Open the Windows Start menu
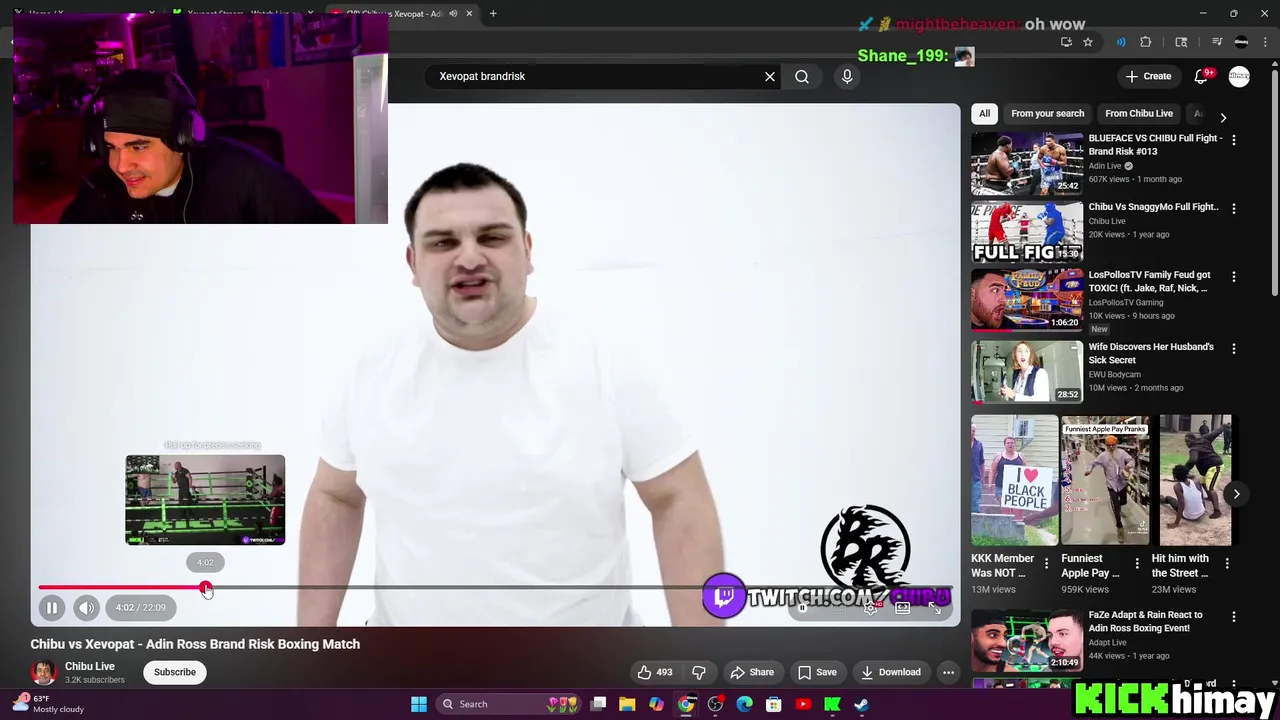 419,704
